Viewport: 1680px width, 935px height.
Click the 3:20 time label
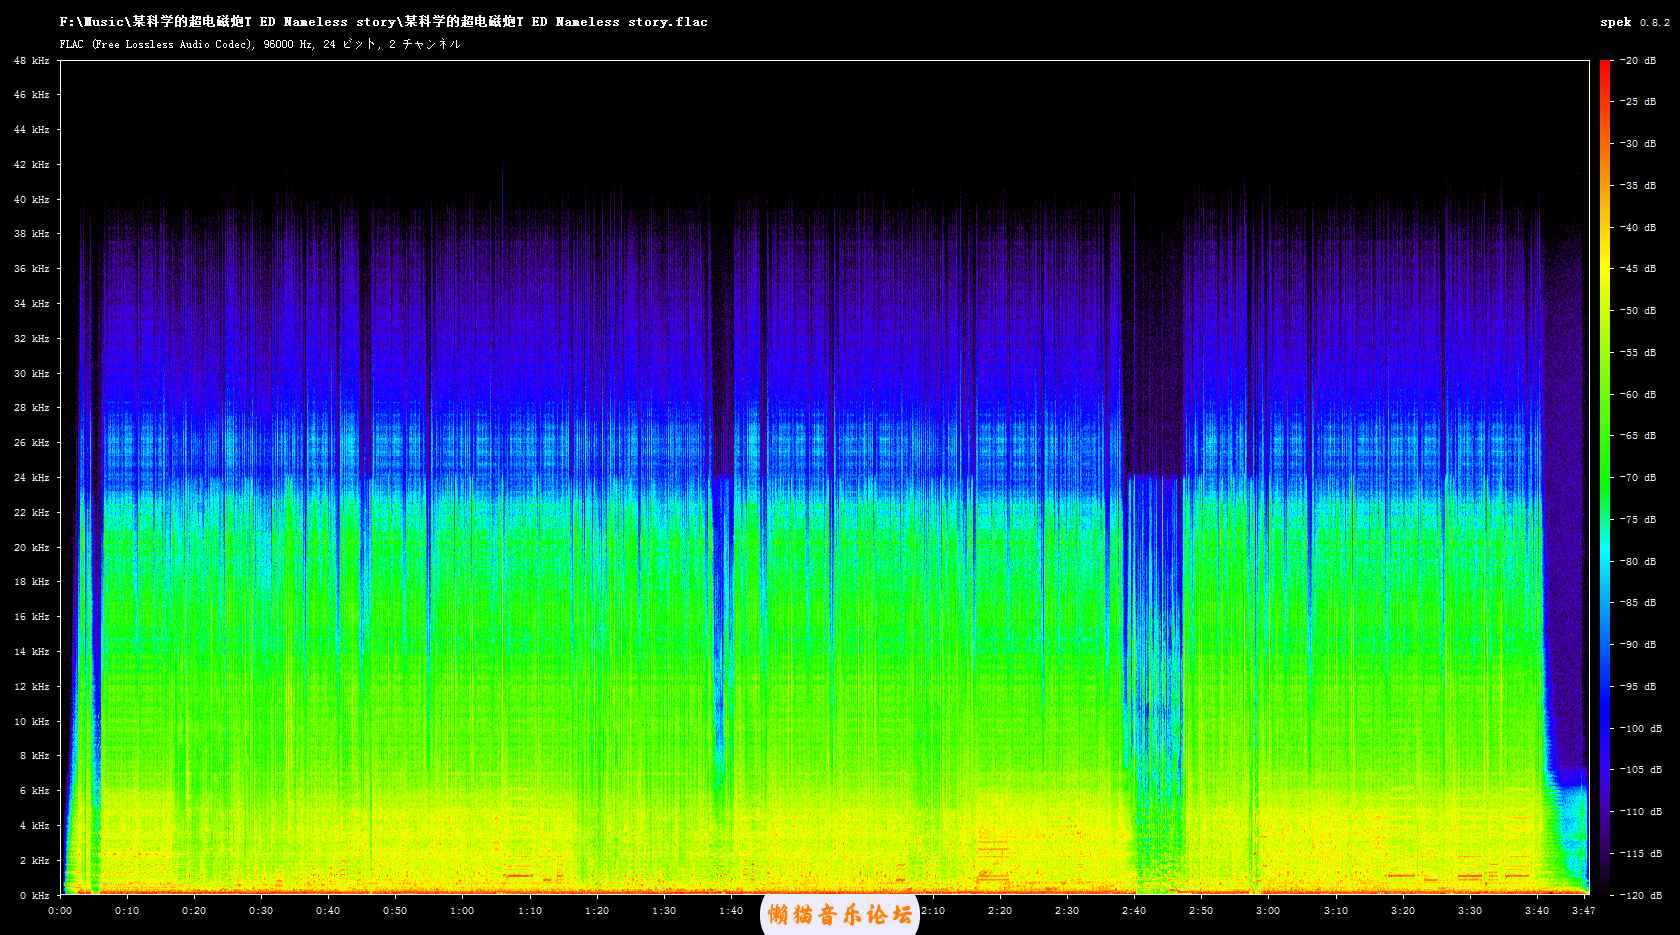click(1403, 910)
